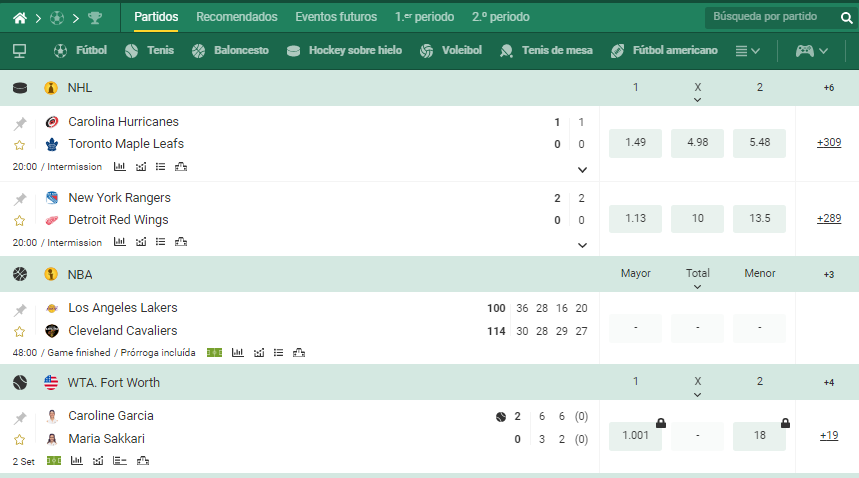Filter by Fútbol sport
This screenshot has width=859, height=478.
click(80, 50)
